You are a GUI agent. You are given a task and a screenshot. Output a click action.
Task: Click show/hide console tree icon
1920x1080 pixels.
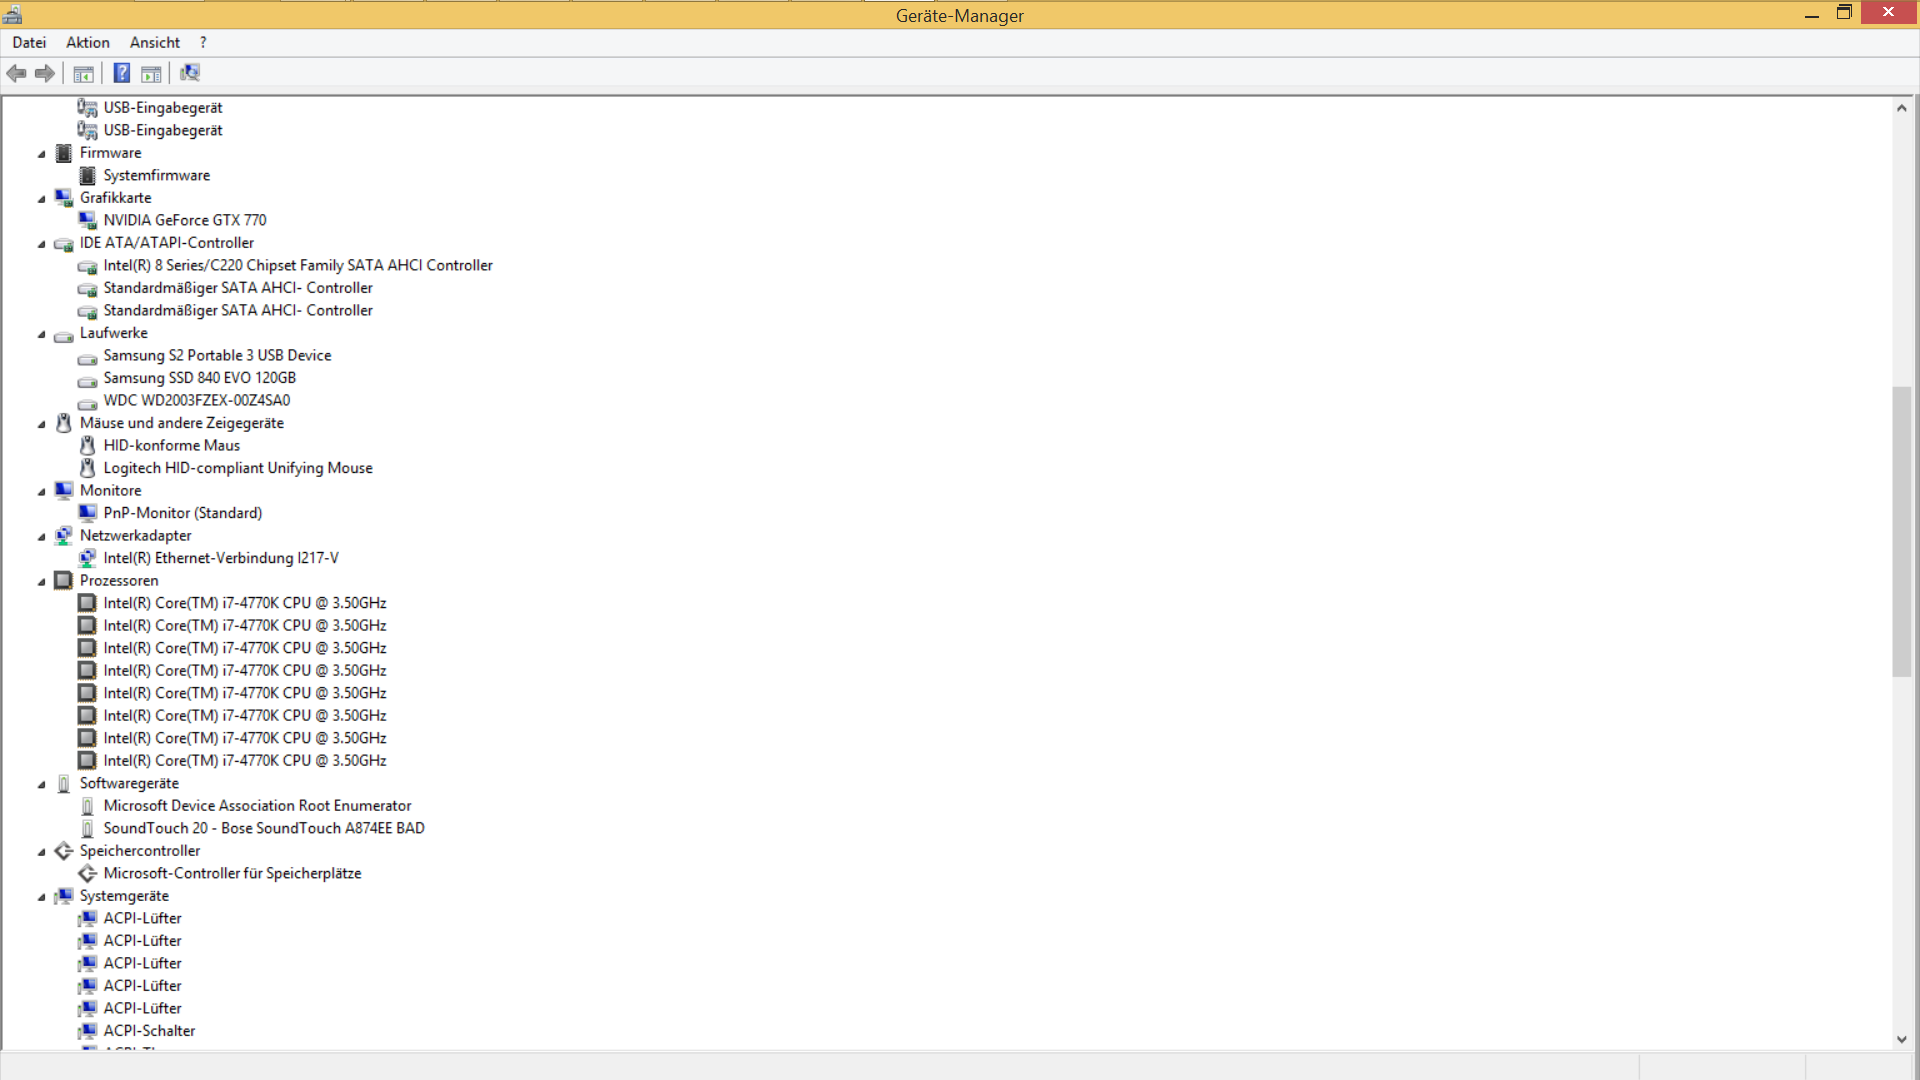point(83,73)
